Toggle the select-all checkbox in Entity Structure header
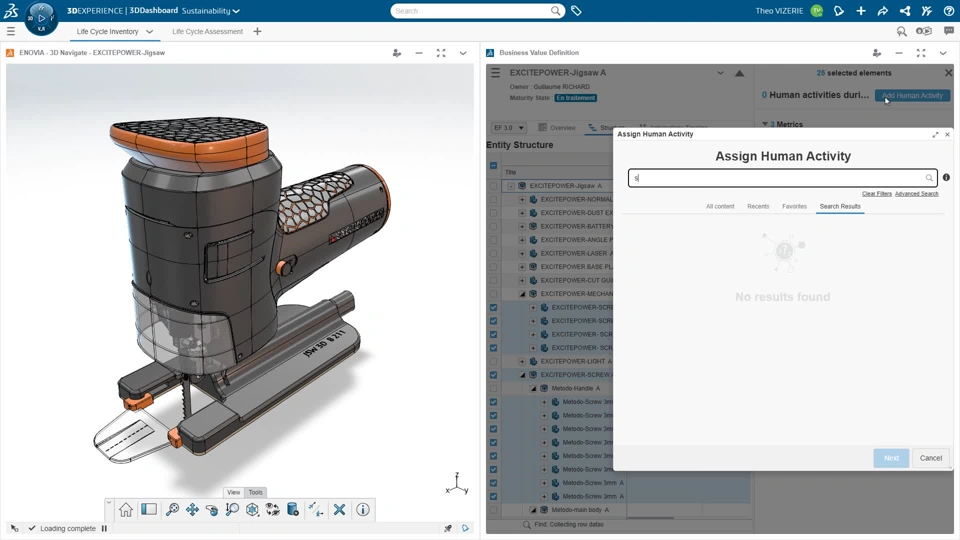960x540 pixels. pyautogui.click(x=493, y=166)
